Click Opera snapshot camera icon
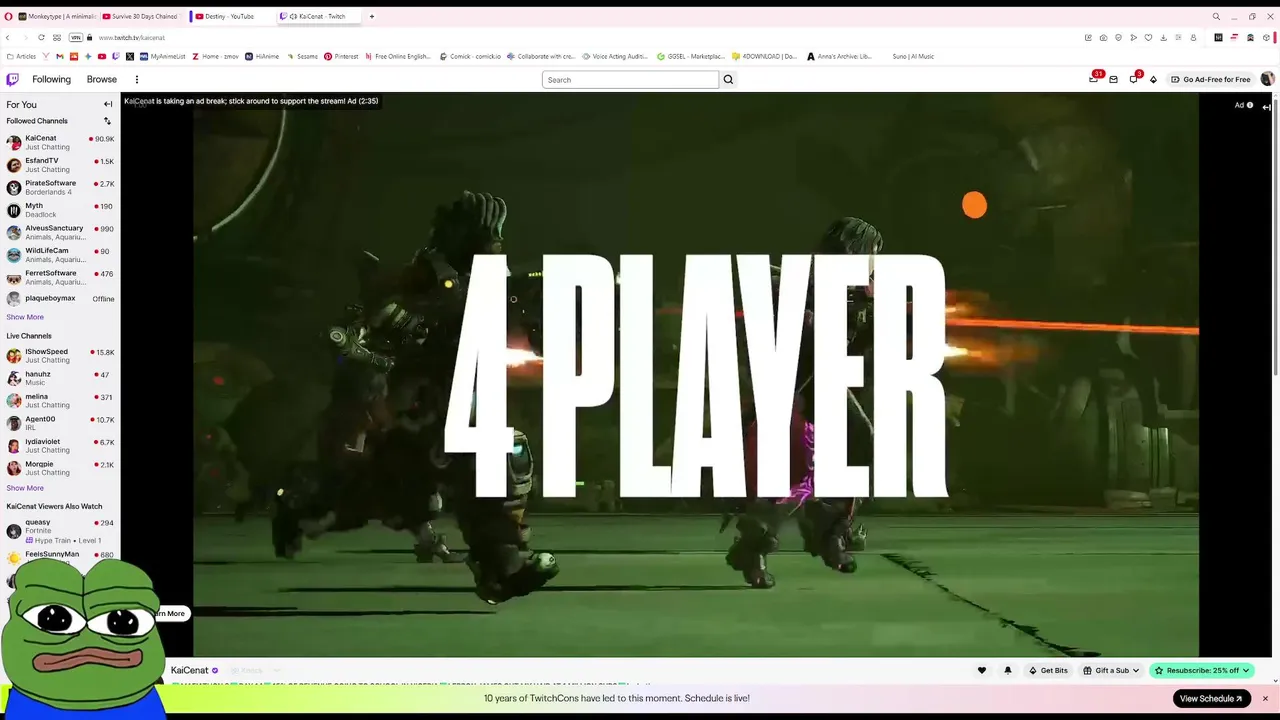Screen dimensions: 1280x720 pos(1103,38)
